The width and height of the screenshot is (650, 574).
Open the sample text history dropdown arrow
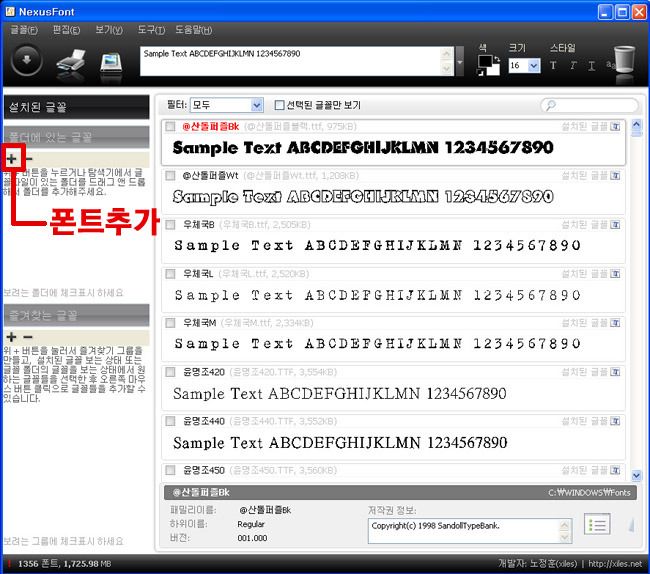(x=460, y=61)
